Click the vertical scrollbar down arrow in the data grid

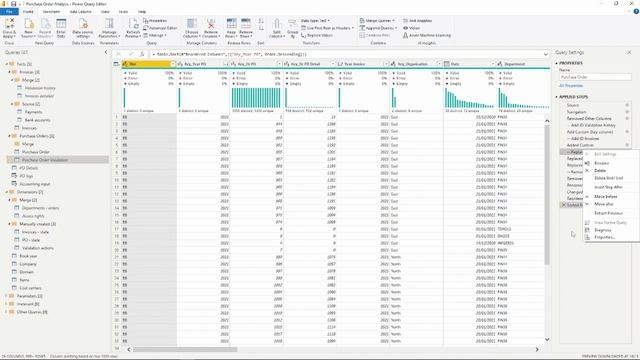(547, 340)
